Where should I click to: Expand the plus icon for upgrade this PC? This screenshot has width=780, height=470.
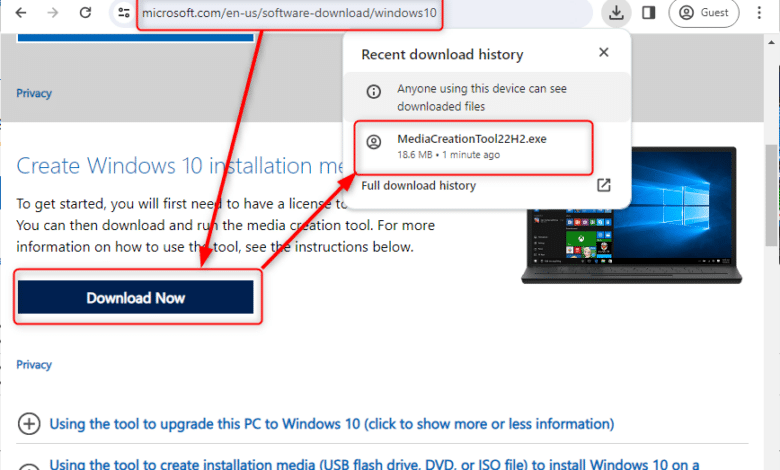pyautogui.click(x=29, y=424)
